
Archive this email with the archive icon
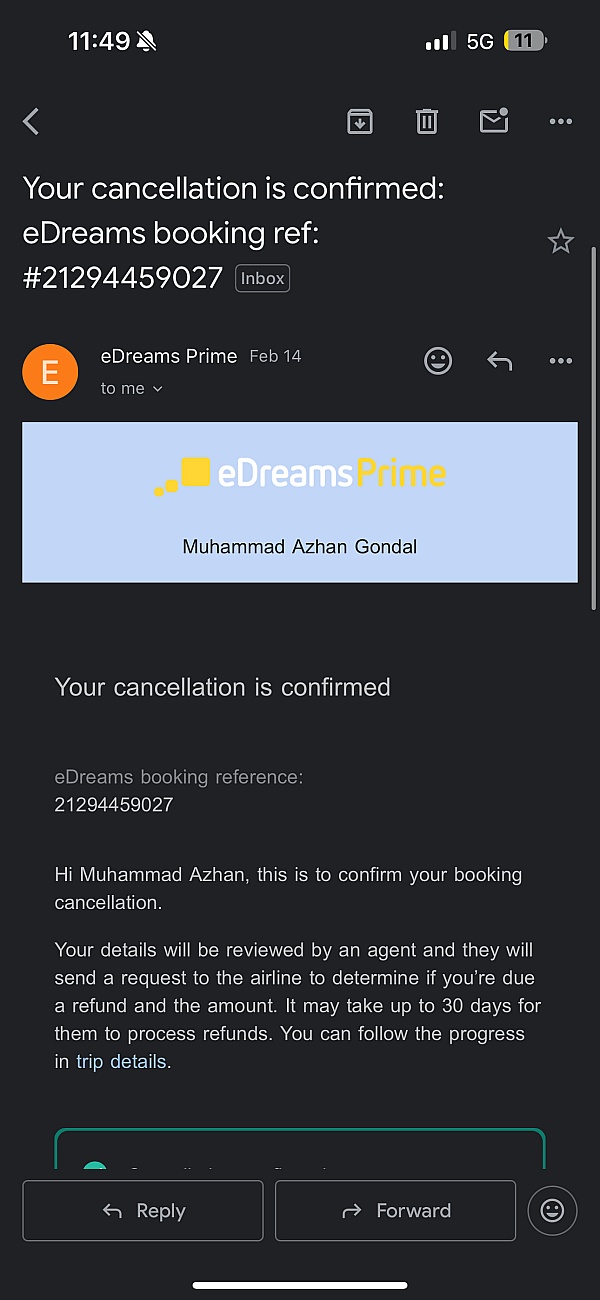[x=360, y=122]
